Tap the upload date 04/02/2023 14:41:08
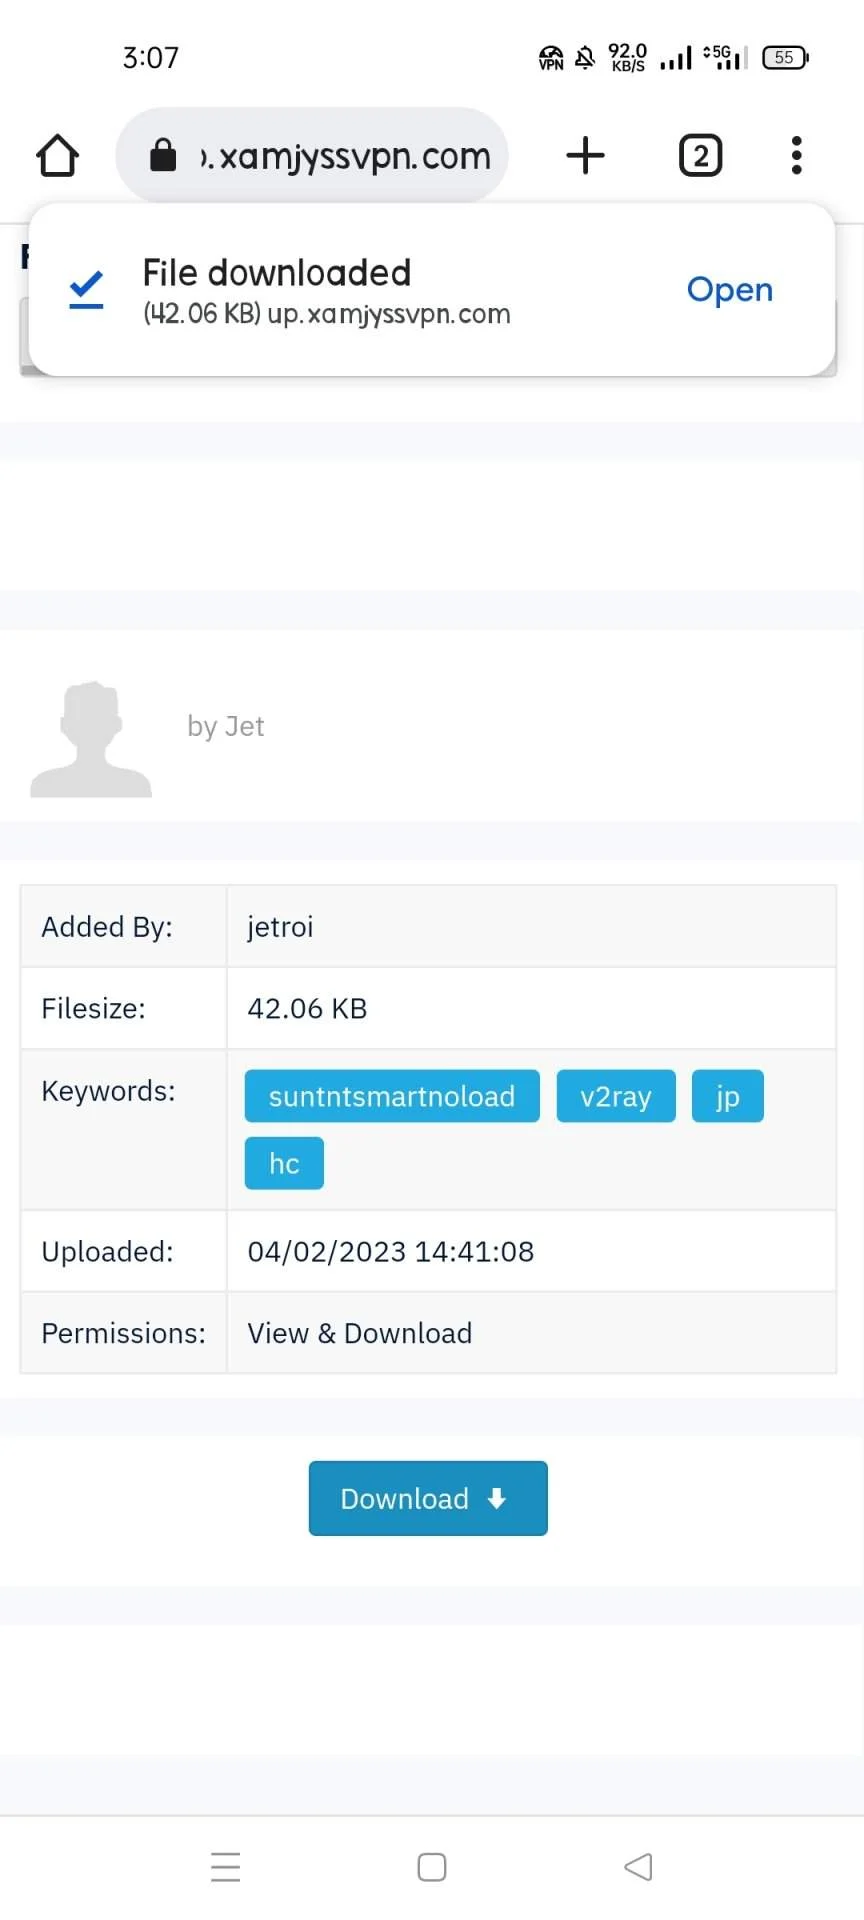 pos(391,1251)
